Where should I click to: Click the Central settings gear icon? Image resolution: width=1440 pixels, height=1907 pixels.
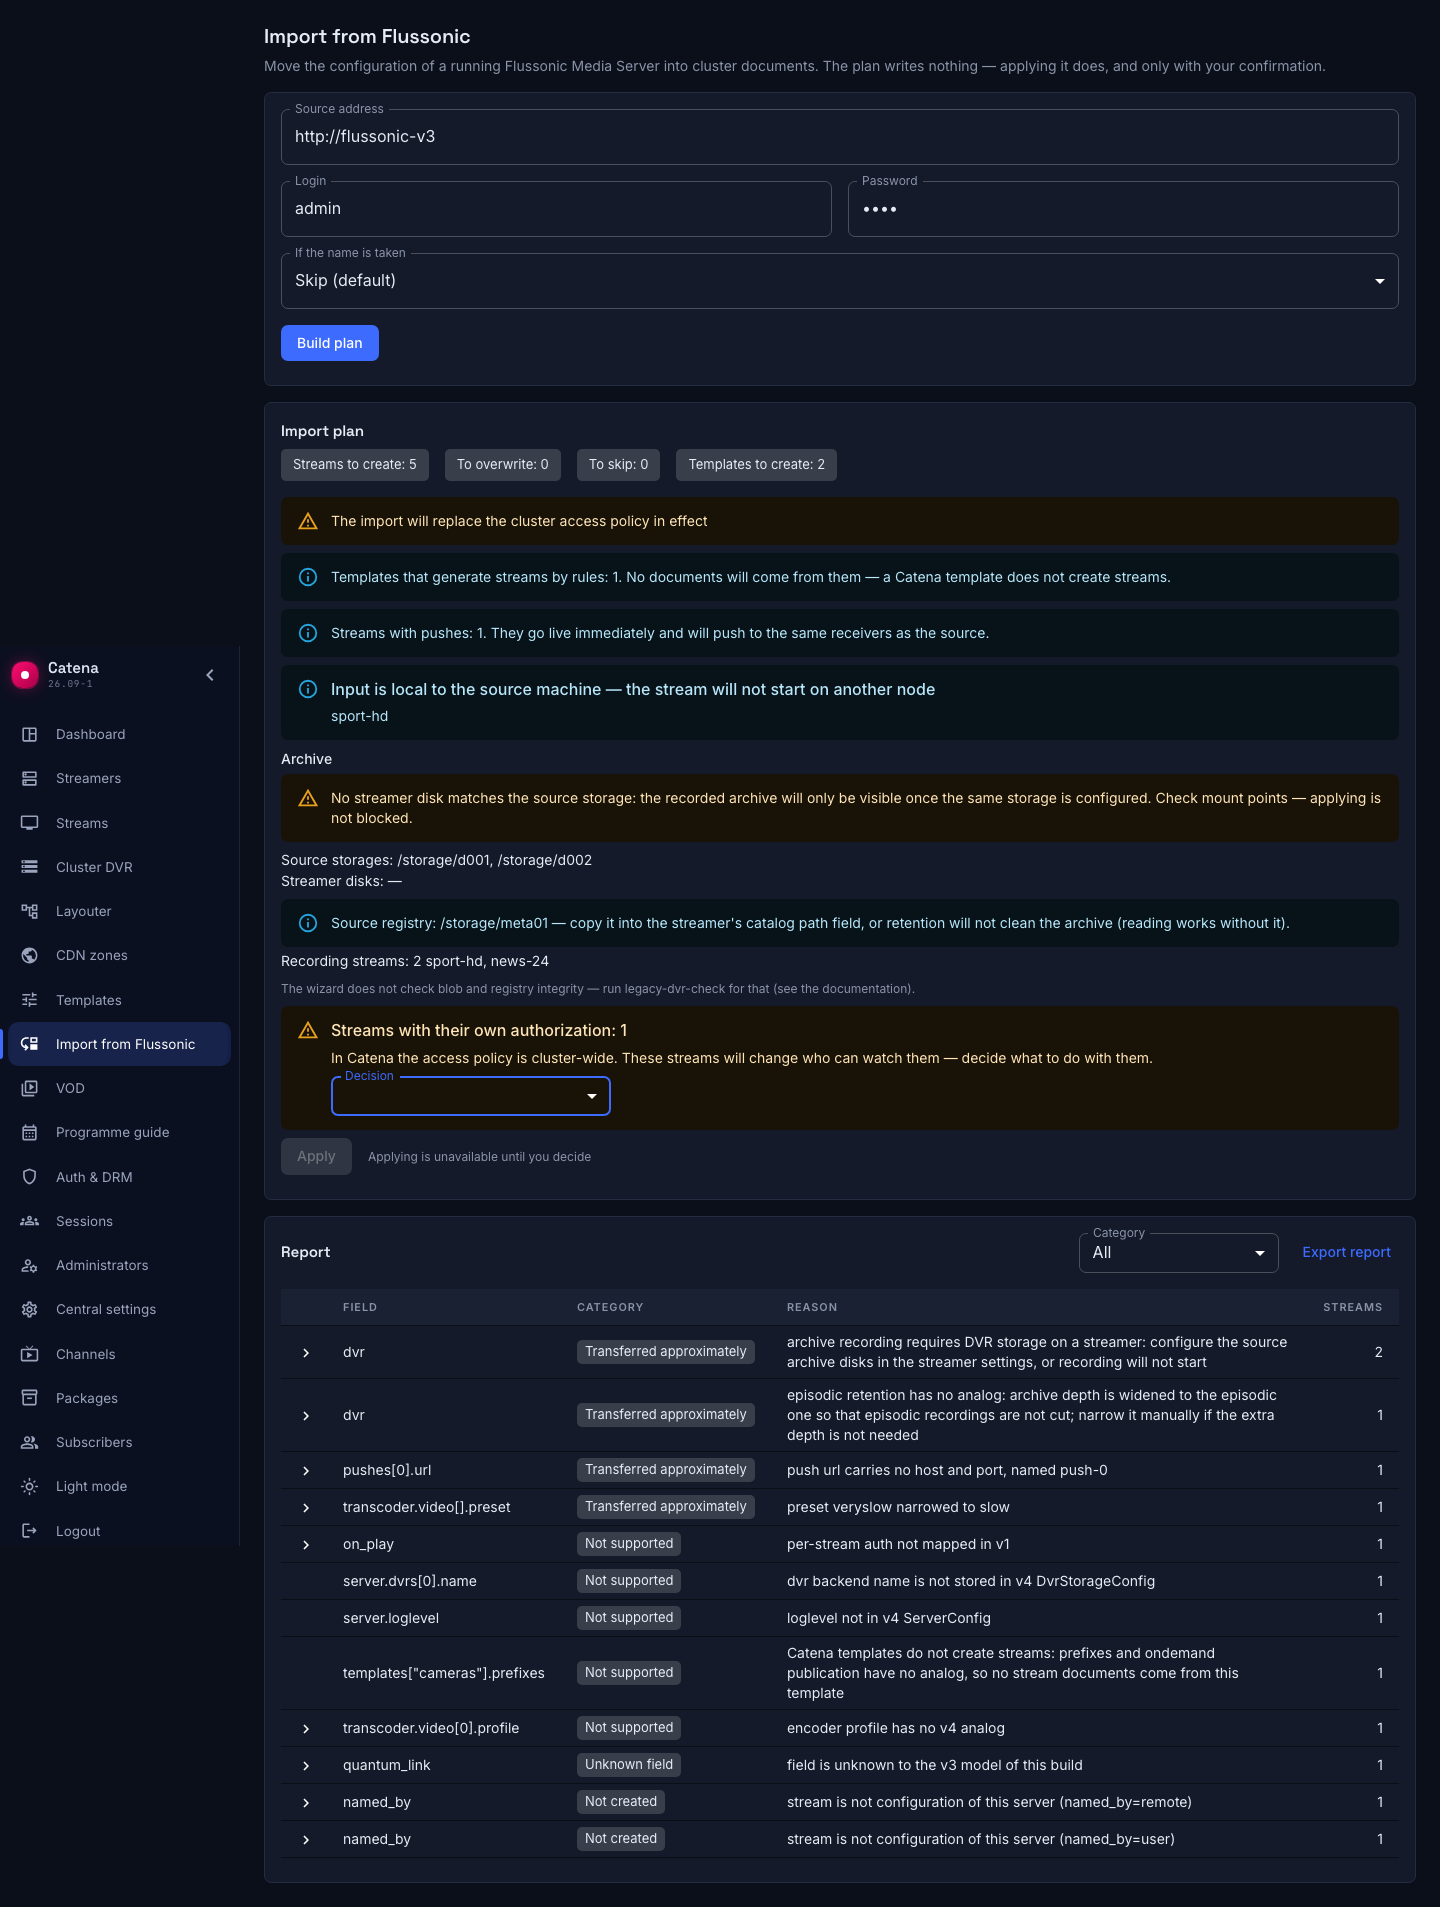point(30,1309)
